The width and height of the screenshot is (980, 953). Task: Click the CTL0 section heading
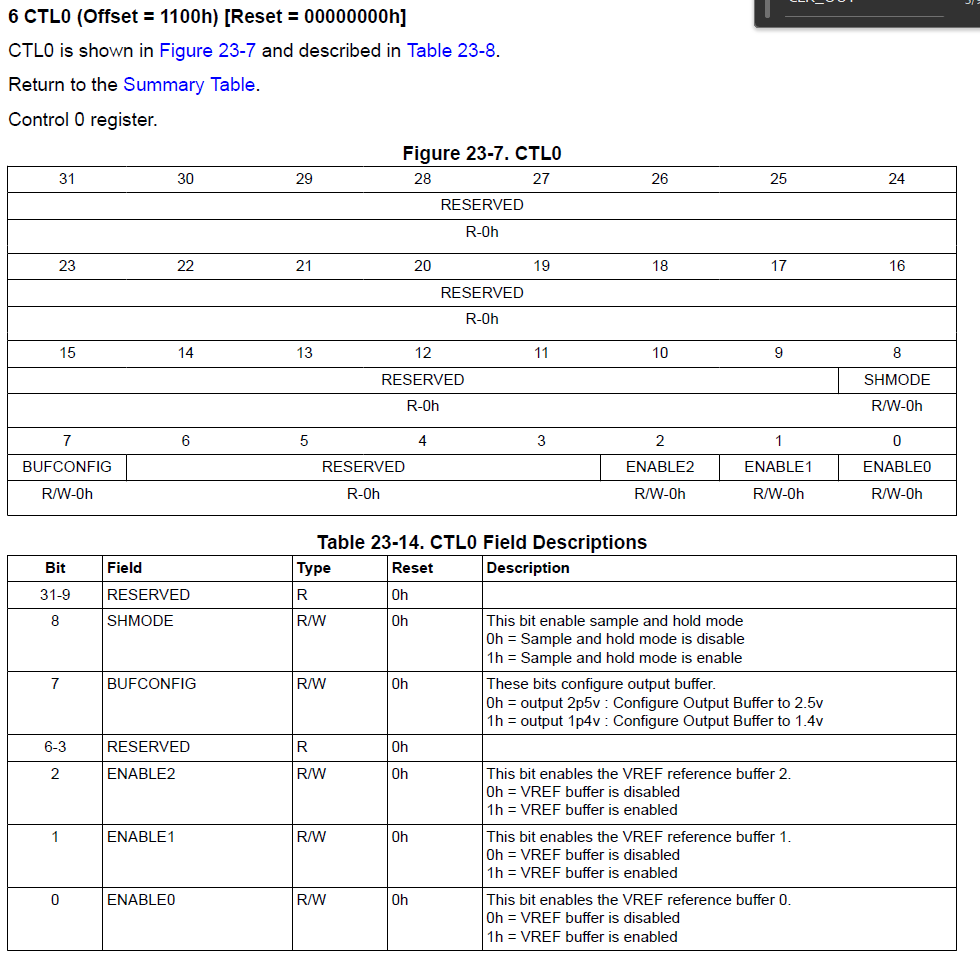click(x=207, y=16)
